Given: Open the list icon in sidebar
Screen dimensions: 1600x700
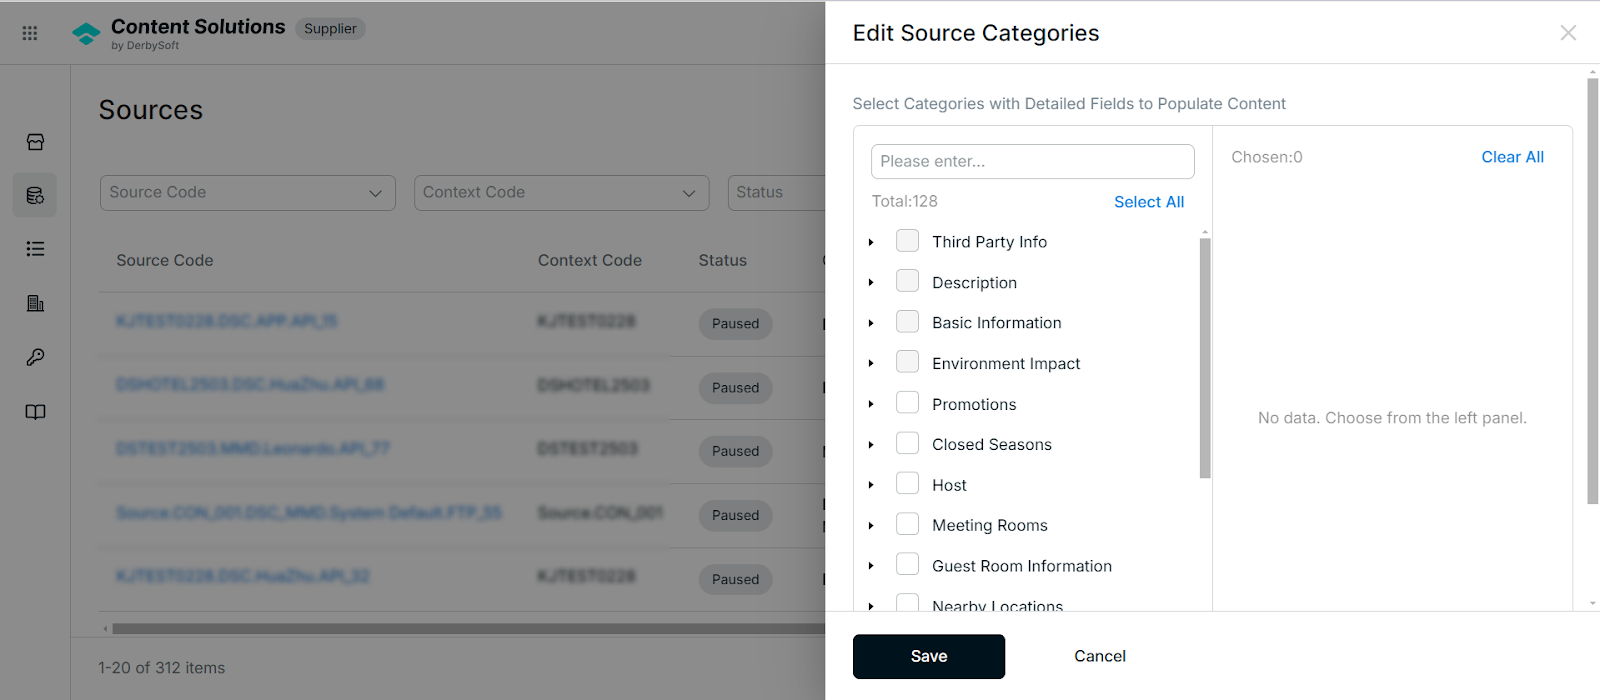Looking at the screenshot, I should click(35, 249).
